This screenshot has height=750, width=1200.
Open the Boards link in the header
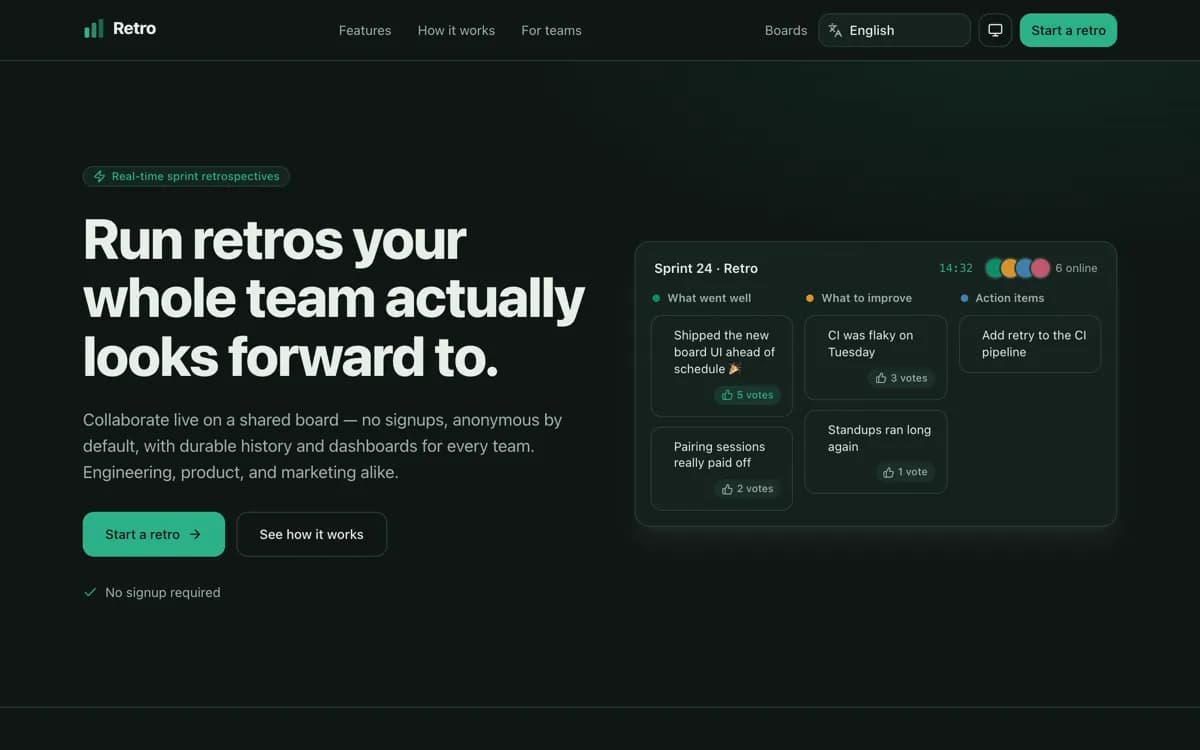tap(786, 30)
